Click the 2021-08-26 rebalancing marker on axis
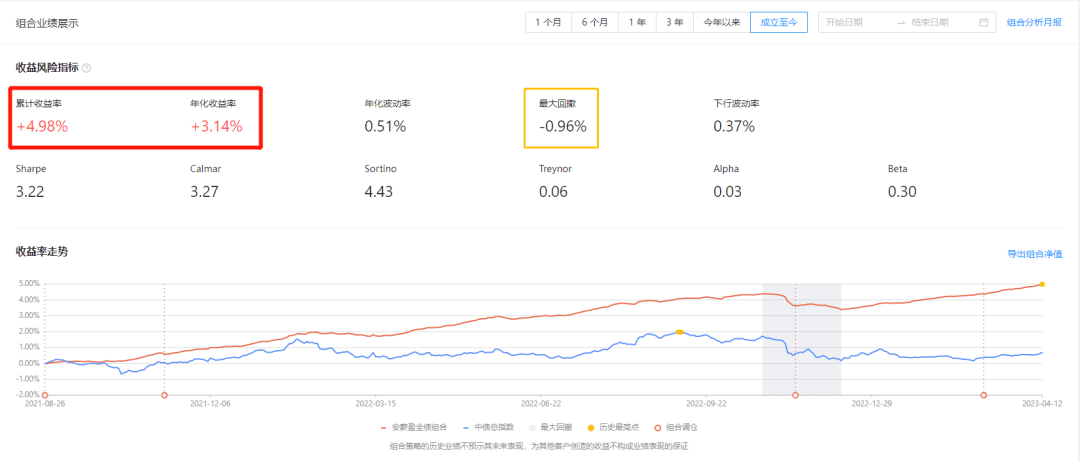The image size is (1080, 462). [x=44, y=395]
